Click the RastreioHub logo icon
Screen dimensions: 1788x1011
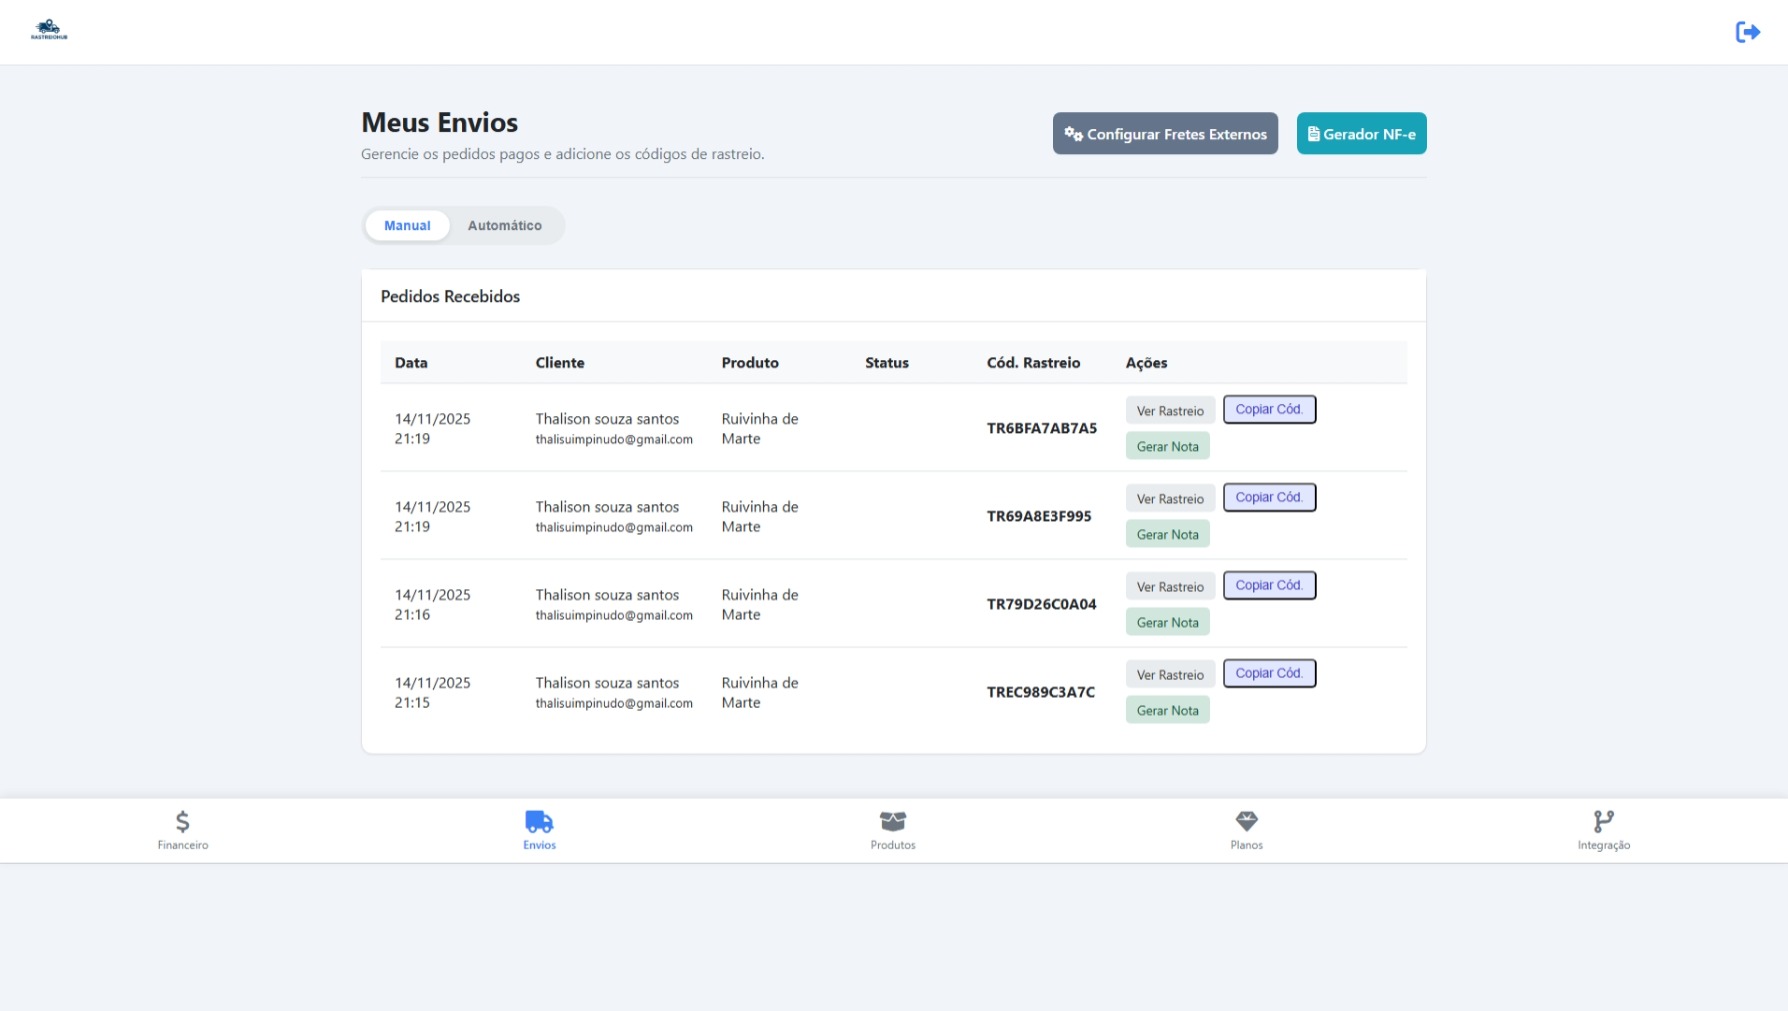(x=49, y=29)
